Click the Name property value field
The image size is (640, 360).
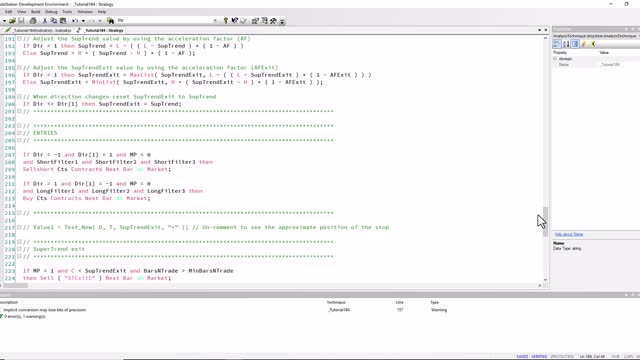[x=618, y=64]
